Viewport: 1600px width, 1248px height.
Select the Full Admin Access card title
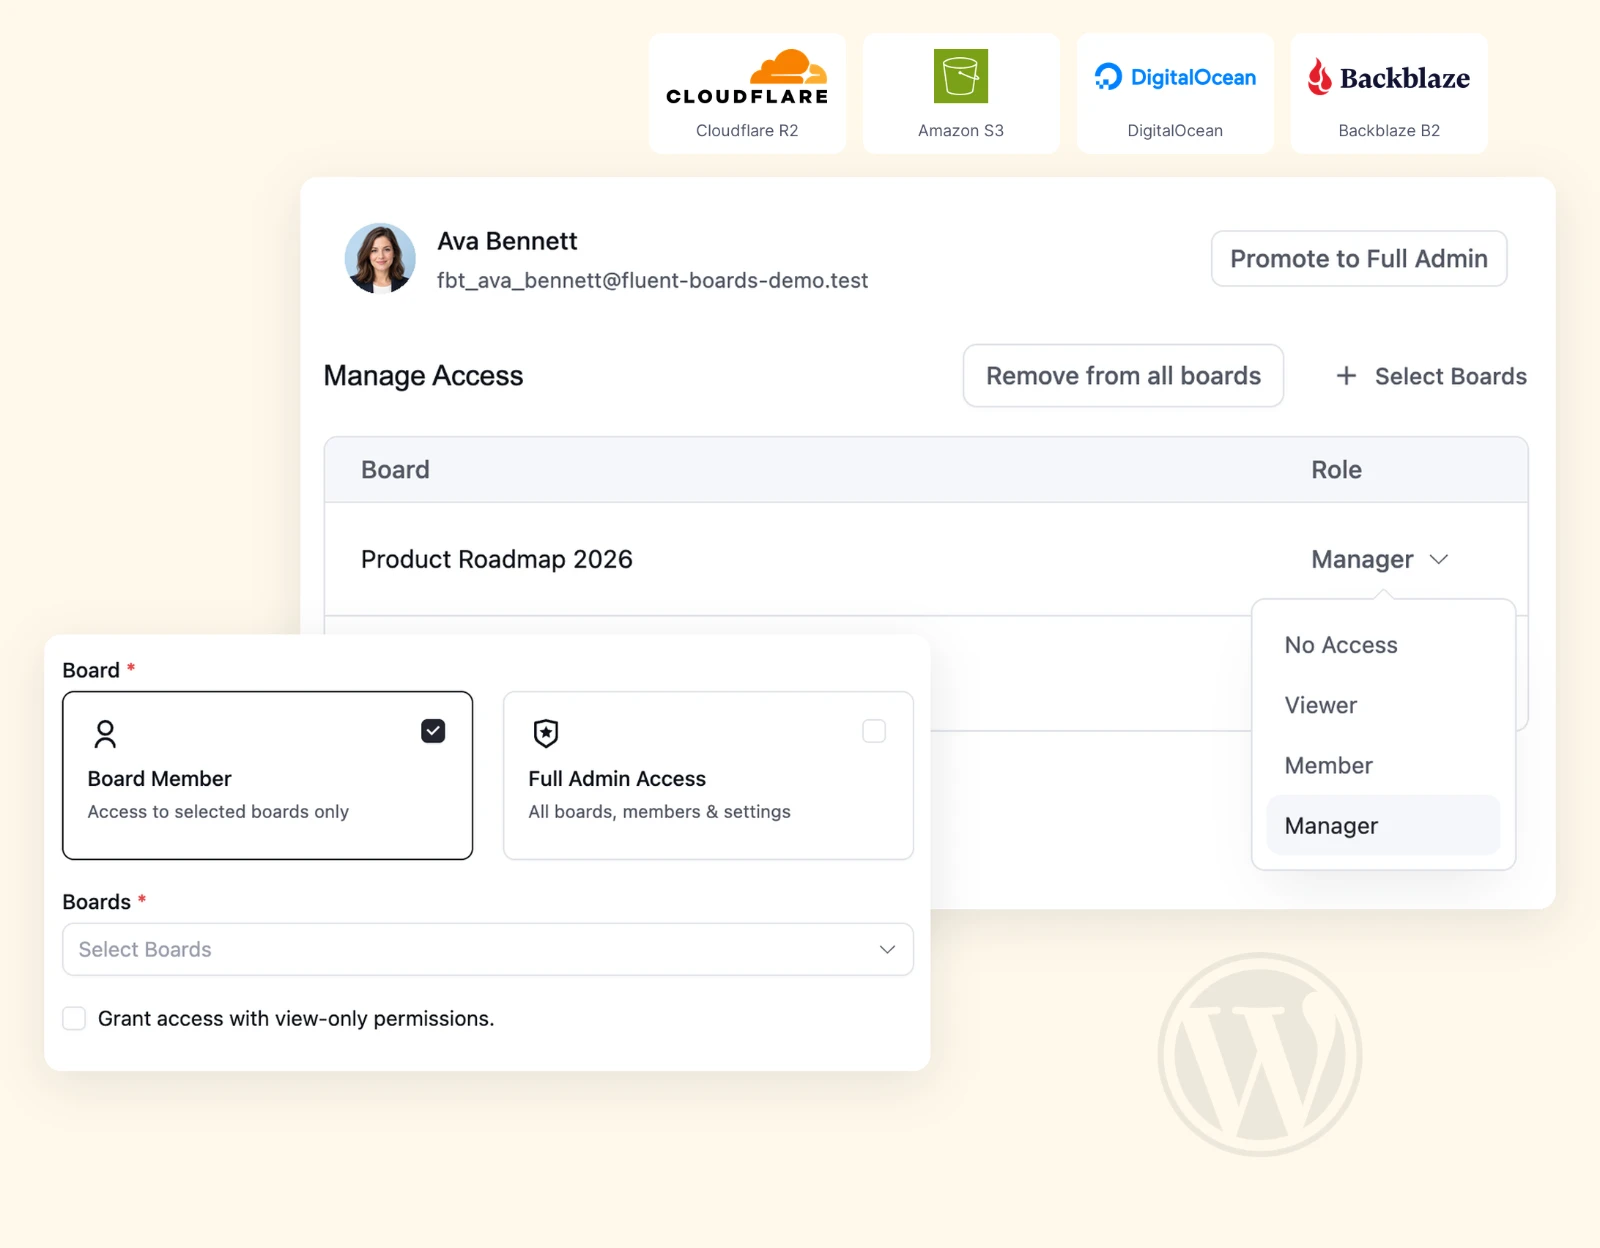617,778
